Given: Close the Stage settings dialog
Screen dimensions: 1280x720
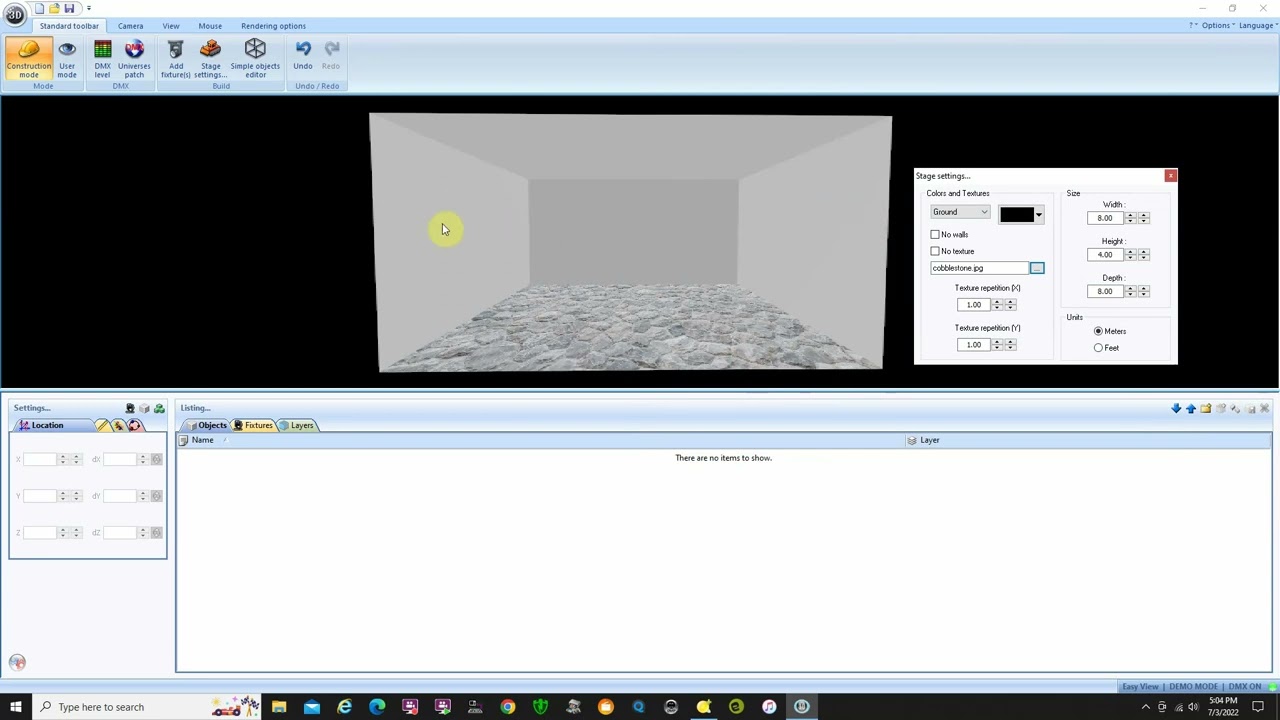Looking at the screenshot, I should tap(1171, 176).
